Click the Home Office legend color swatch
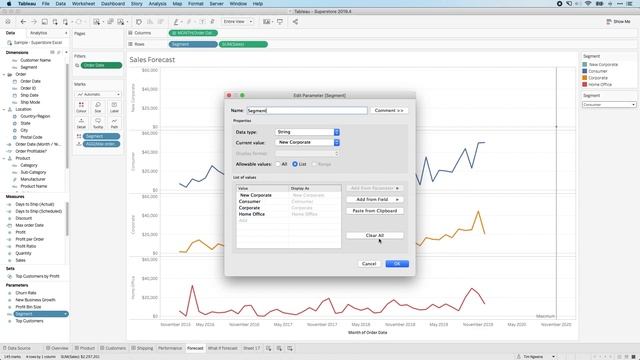 click(x=585, y=84)
